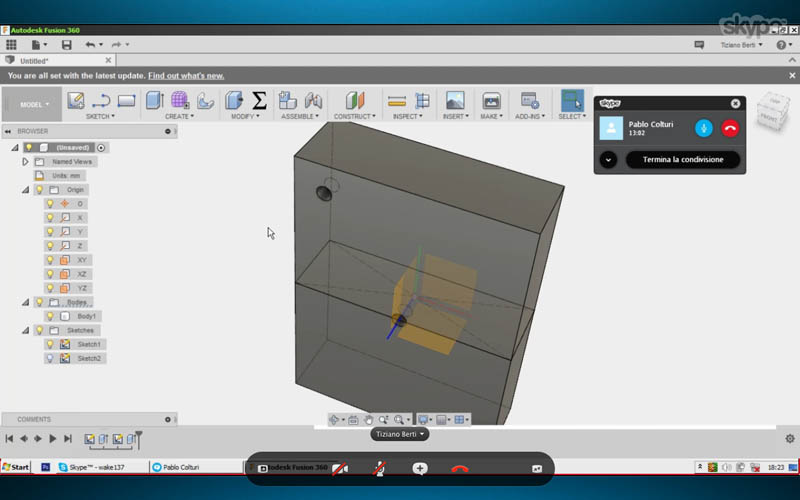Viewport: 800px width, 500px height.
Task: Select the 3D Print make tool
Action: 491,101
